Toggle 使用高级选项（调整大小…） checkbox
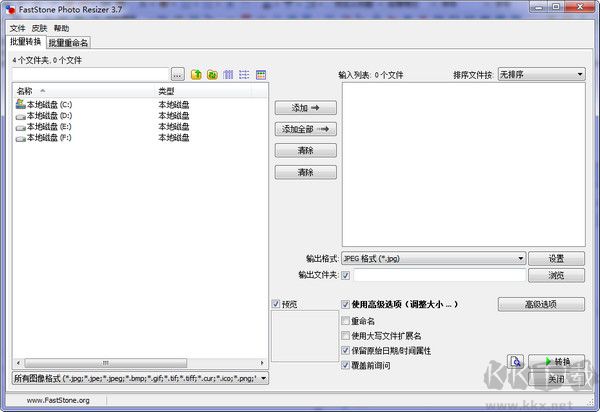Viewport: 600px width, 412px height. [x=345, y=305]
